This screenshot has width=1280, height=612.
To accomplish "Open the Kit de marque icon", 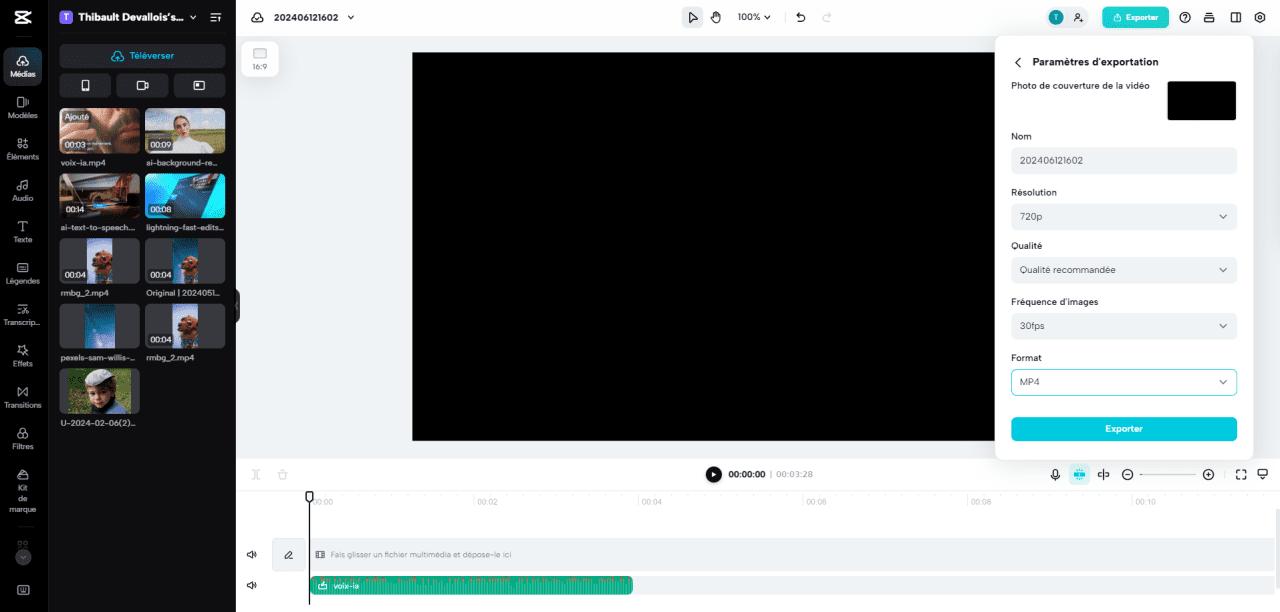I will pyautogui.click(x=23, y=491).
